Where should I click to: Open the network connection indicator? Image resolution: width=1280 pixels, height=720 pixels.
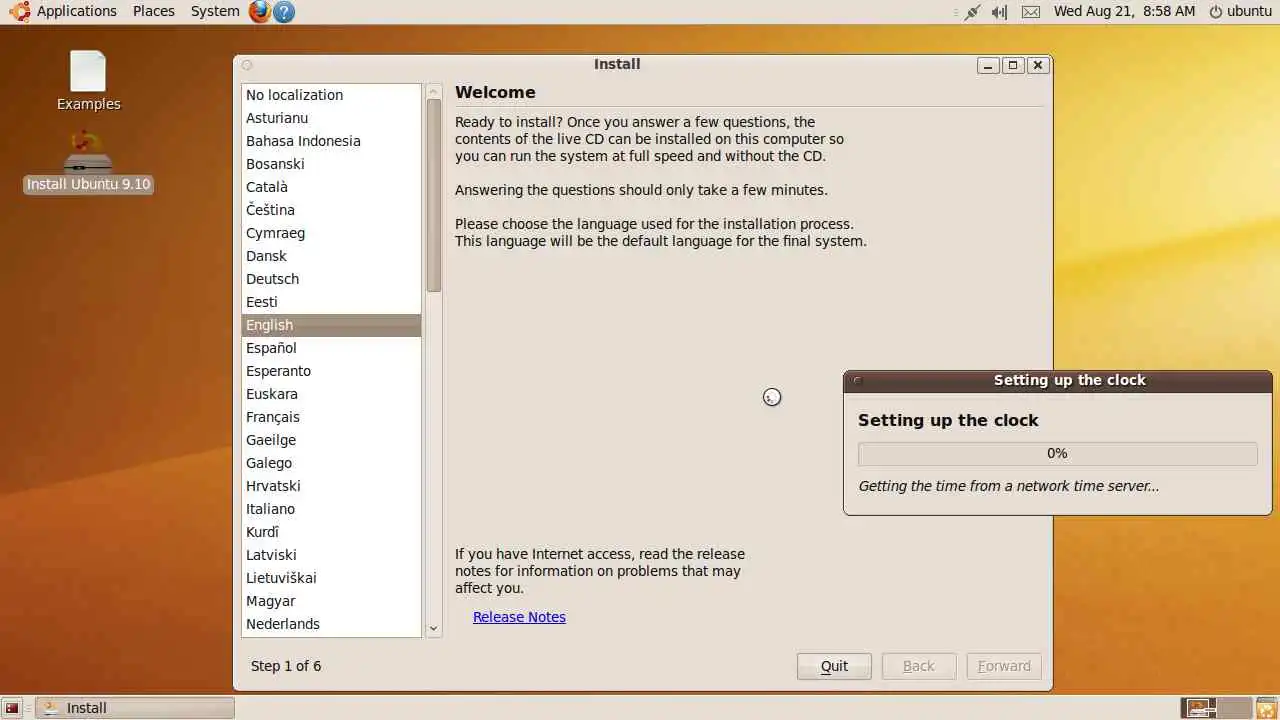pyautogui.click(x=972, y=12)
